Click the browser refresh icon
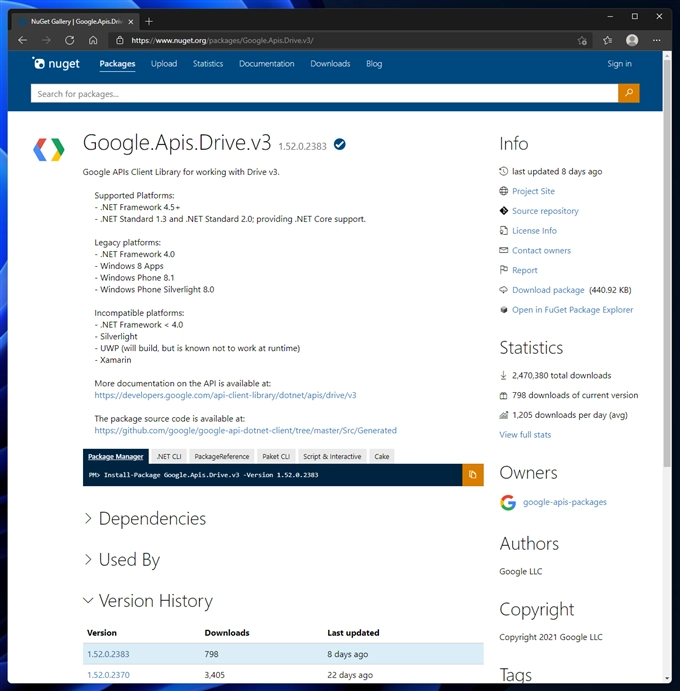 point(70,41)
